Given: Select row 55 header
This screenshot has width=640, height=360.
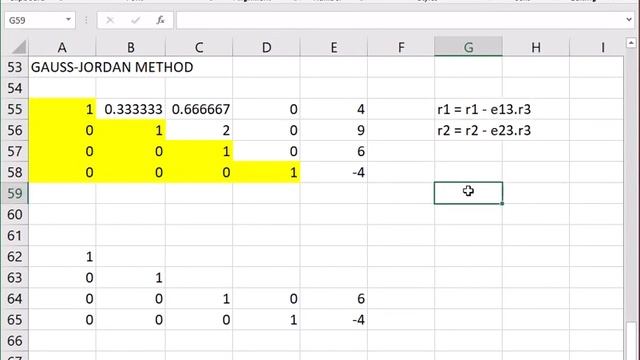Looking at the screenshot, I should pos(14,109).
